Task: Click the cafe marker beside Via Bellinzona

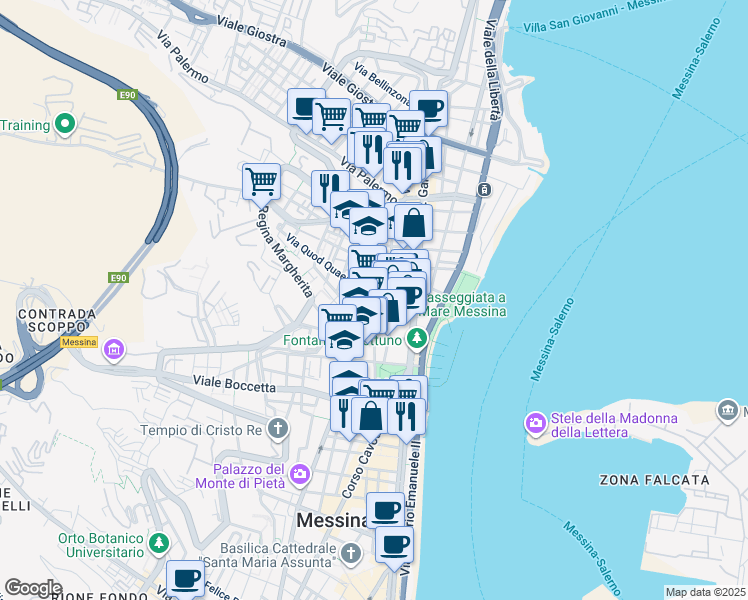Action: coord(428,109)
